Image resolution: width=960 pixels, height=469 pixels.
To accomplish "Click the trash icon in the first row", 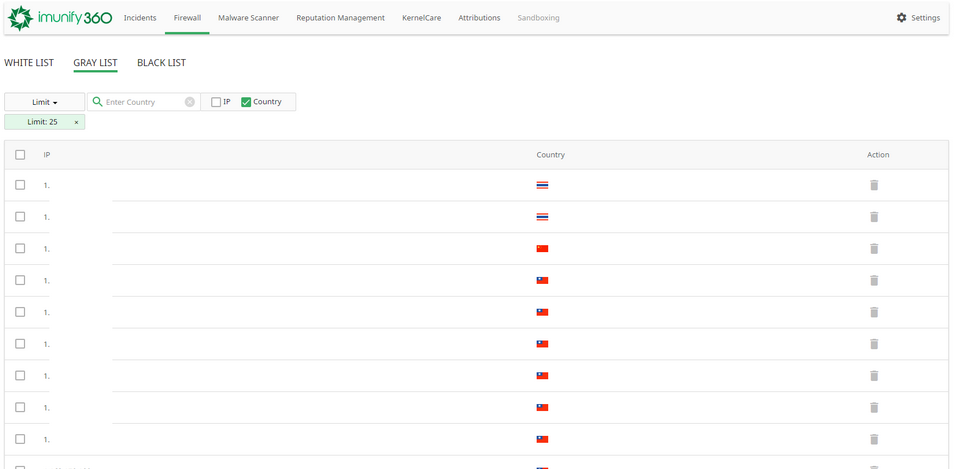I will click(x=874, y=185).
